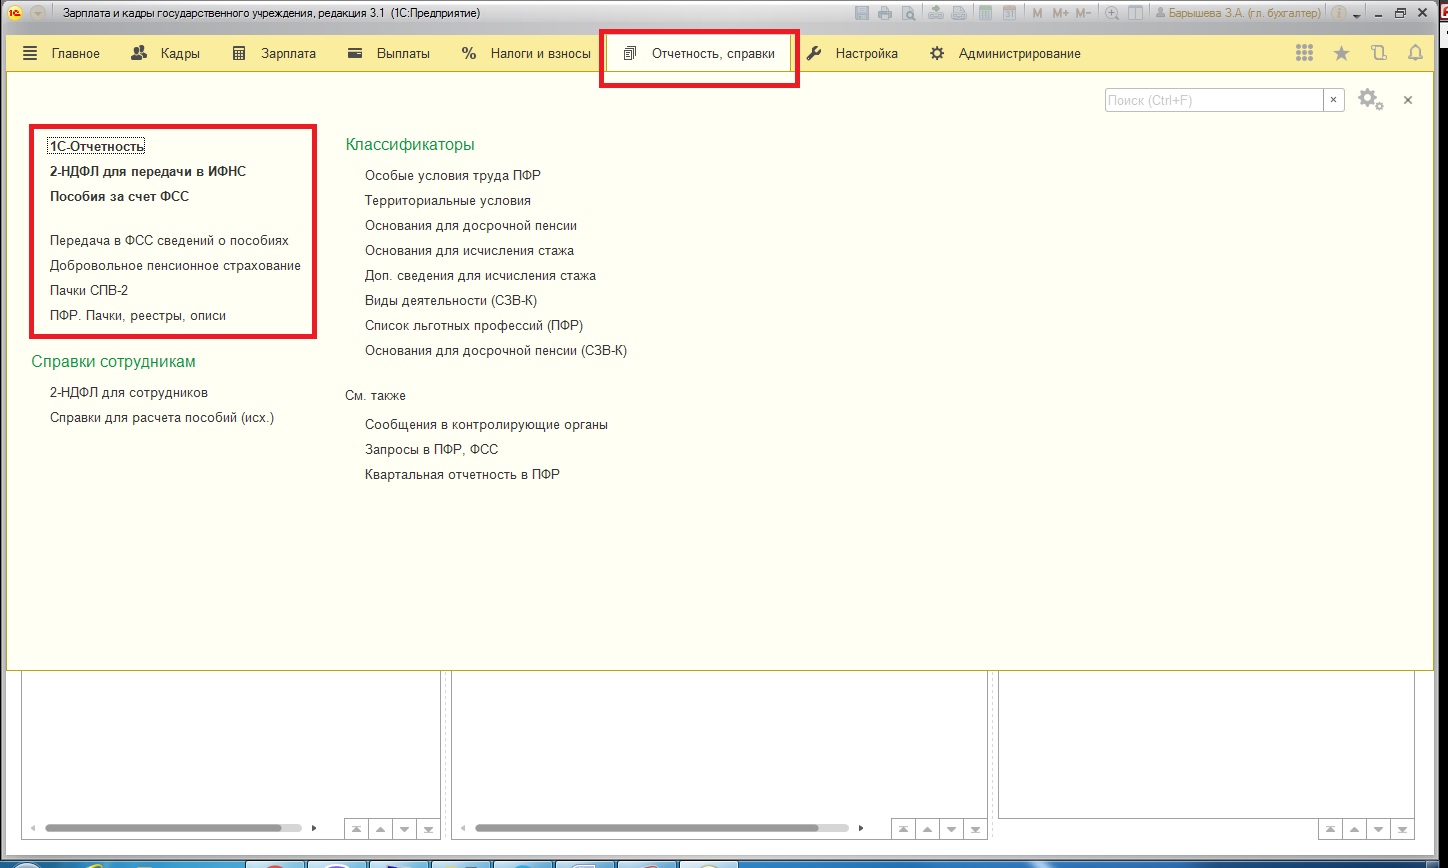Viewport: 1448px width, 868px height.
Task: Open the calculator icon in title toolbar
Action: [986, 14]
